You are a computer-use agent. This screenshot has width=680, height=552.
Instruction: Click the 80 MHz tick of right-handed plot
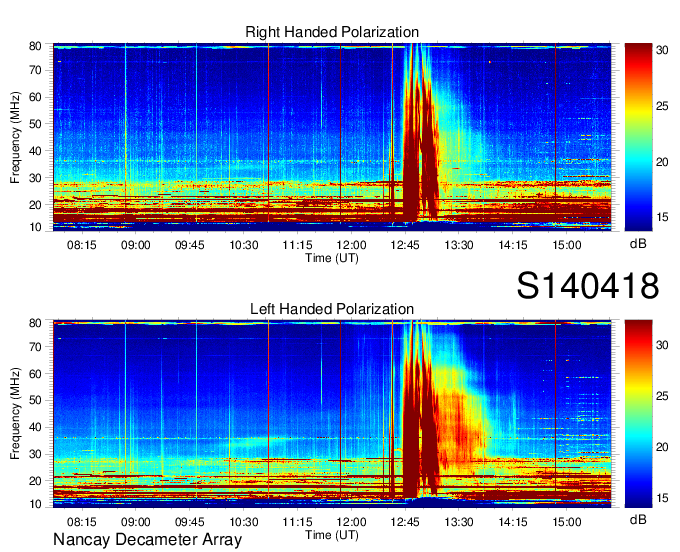click(x=36, y=46)
